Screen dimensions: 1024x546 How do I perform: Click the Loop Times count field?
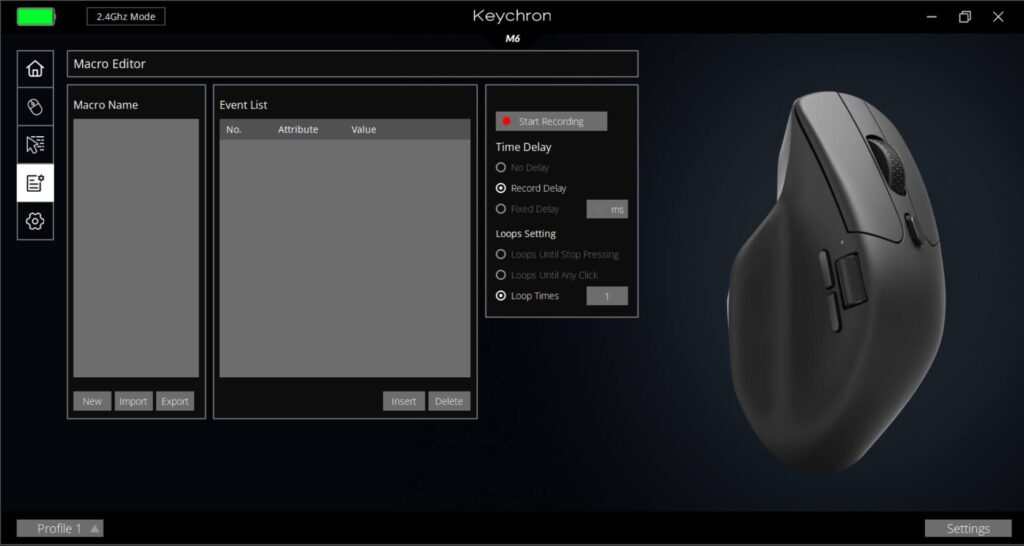point(606,296)
